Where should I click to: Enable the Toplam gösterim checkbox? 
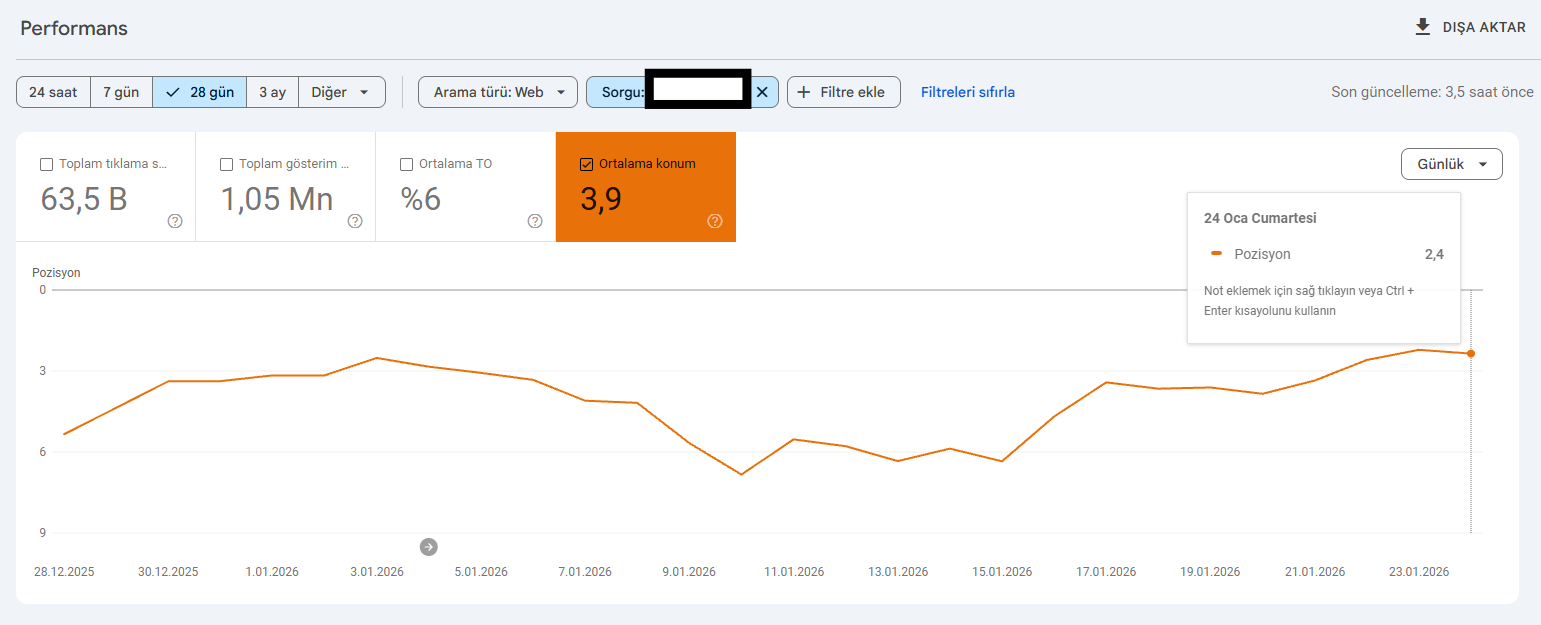point(226,164)
